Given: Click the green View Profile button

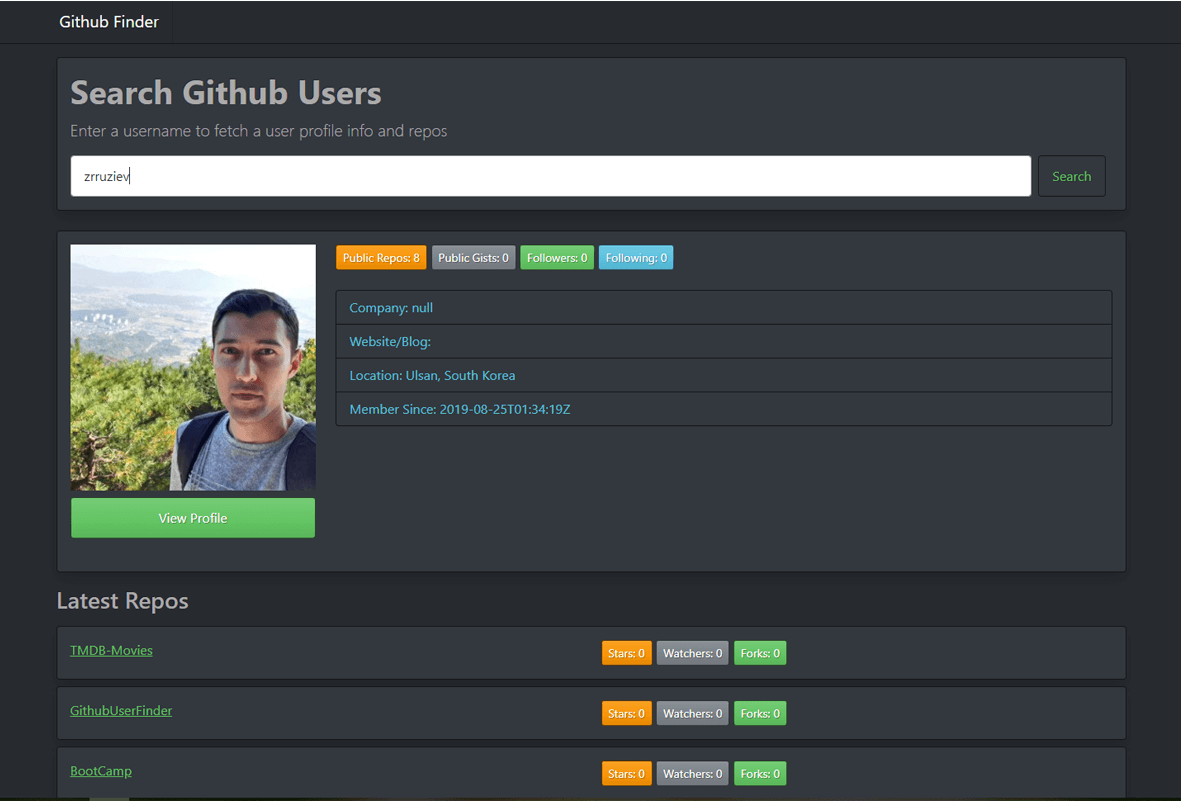Looking at the screenshot, I should 193,518.
